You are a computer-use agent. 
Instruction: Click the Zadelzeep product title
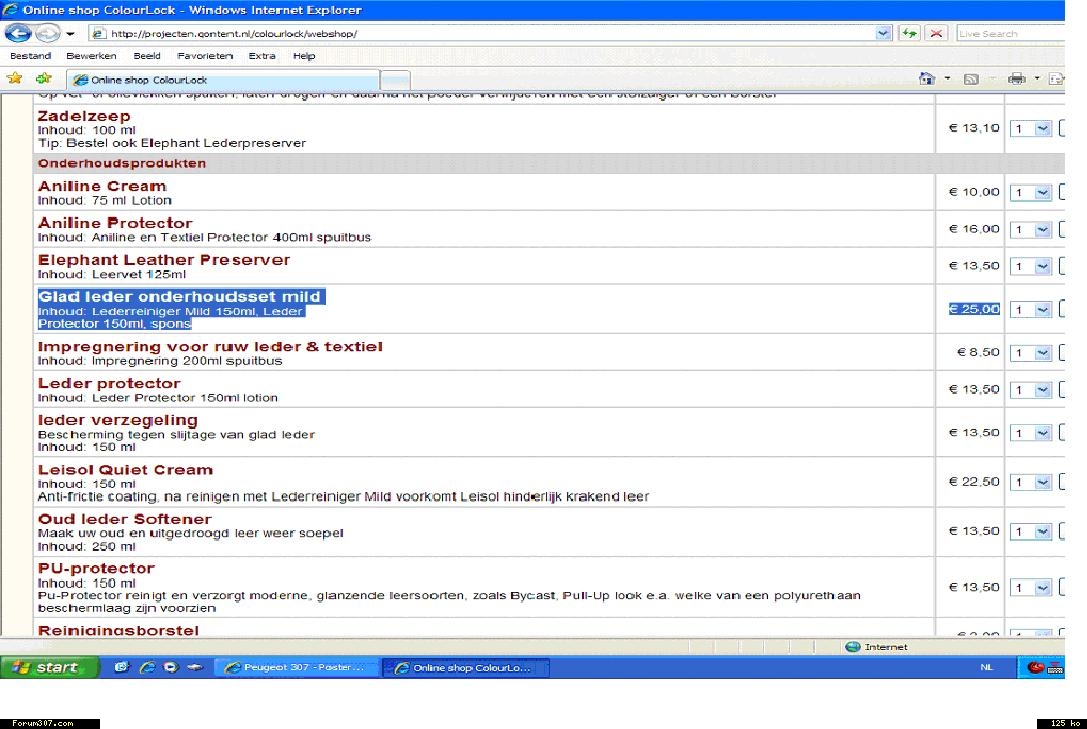point(84,116)
